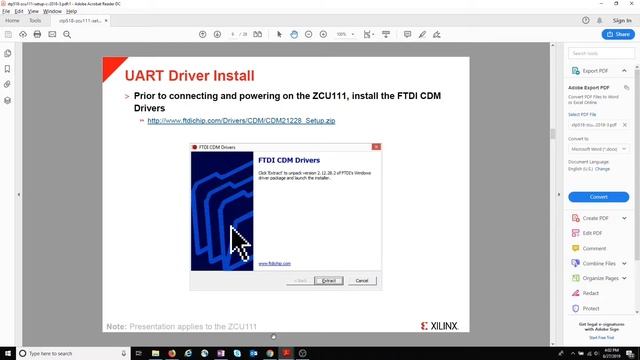Click the ftdichip CDM Setup.zip hyperlink
Viewport: 640px width, 360px height.
pyautogui.click(x=241, y=121)
